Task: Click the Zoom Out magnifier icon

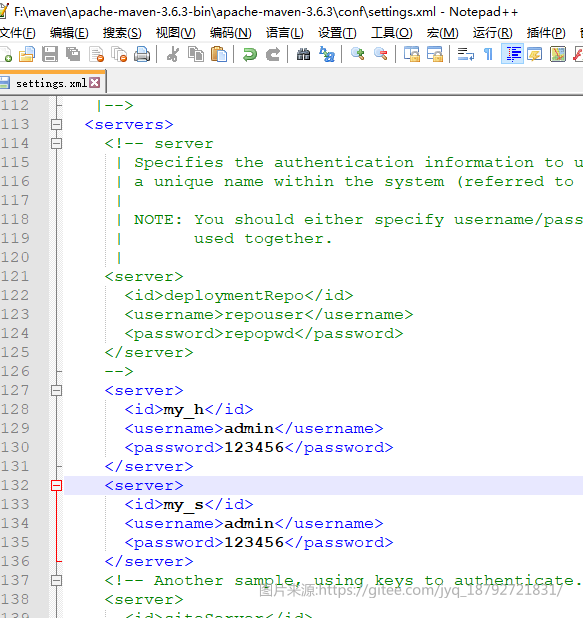Action: (x=381, y=54)
